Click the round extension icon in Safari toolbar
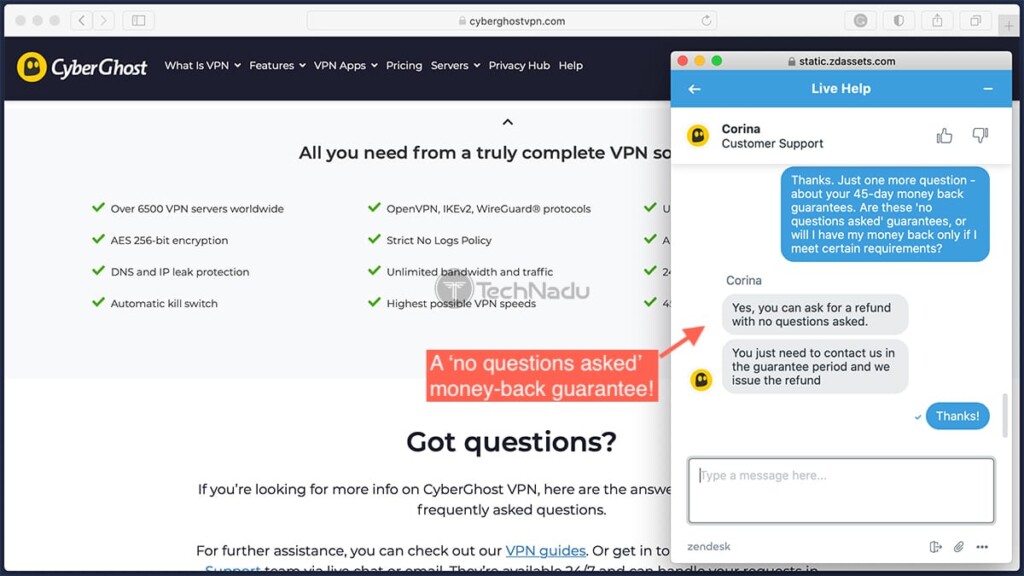The width and height of the screenshot is (1024, 576). tap(861, 21)
